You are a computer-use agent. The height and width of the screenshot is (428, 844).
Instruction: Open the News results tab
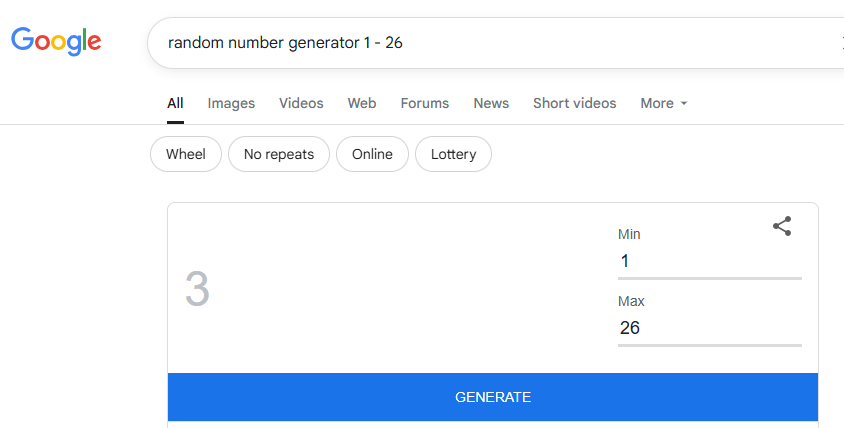coord(491,103)
